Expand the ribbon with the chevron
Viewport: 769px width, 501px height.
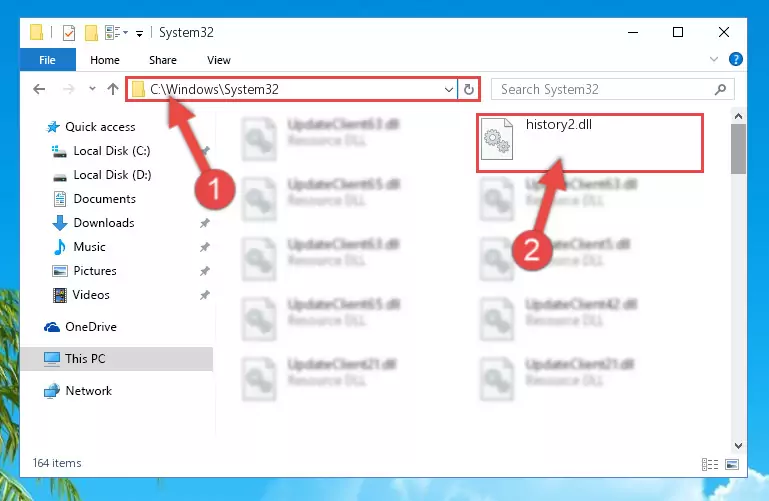click(x=714, y=59)
